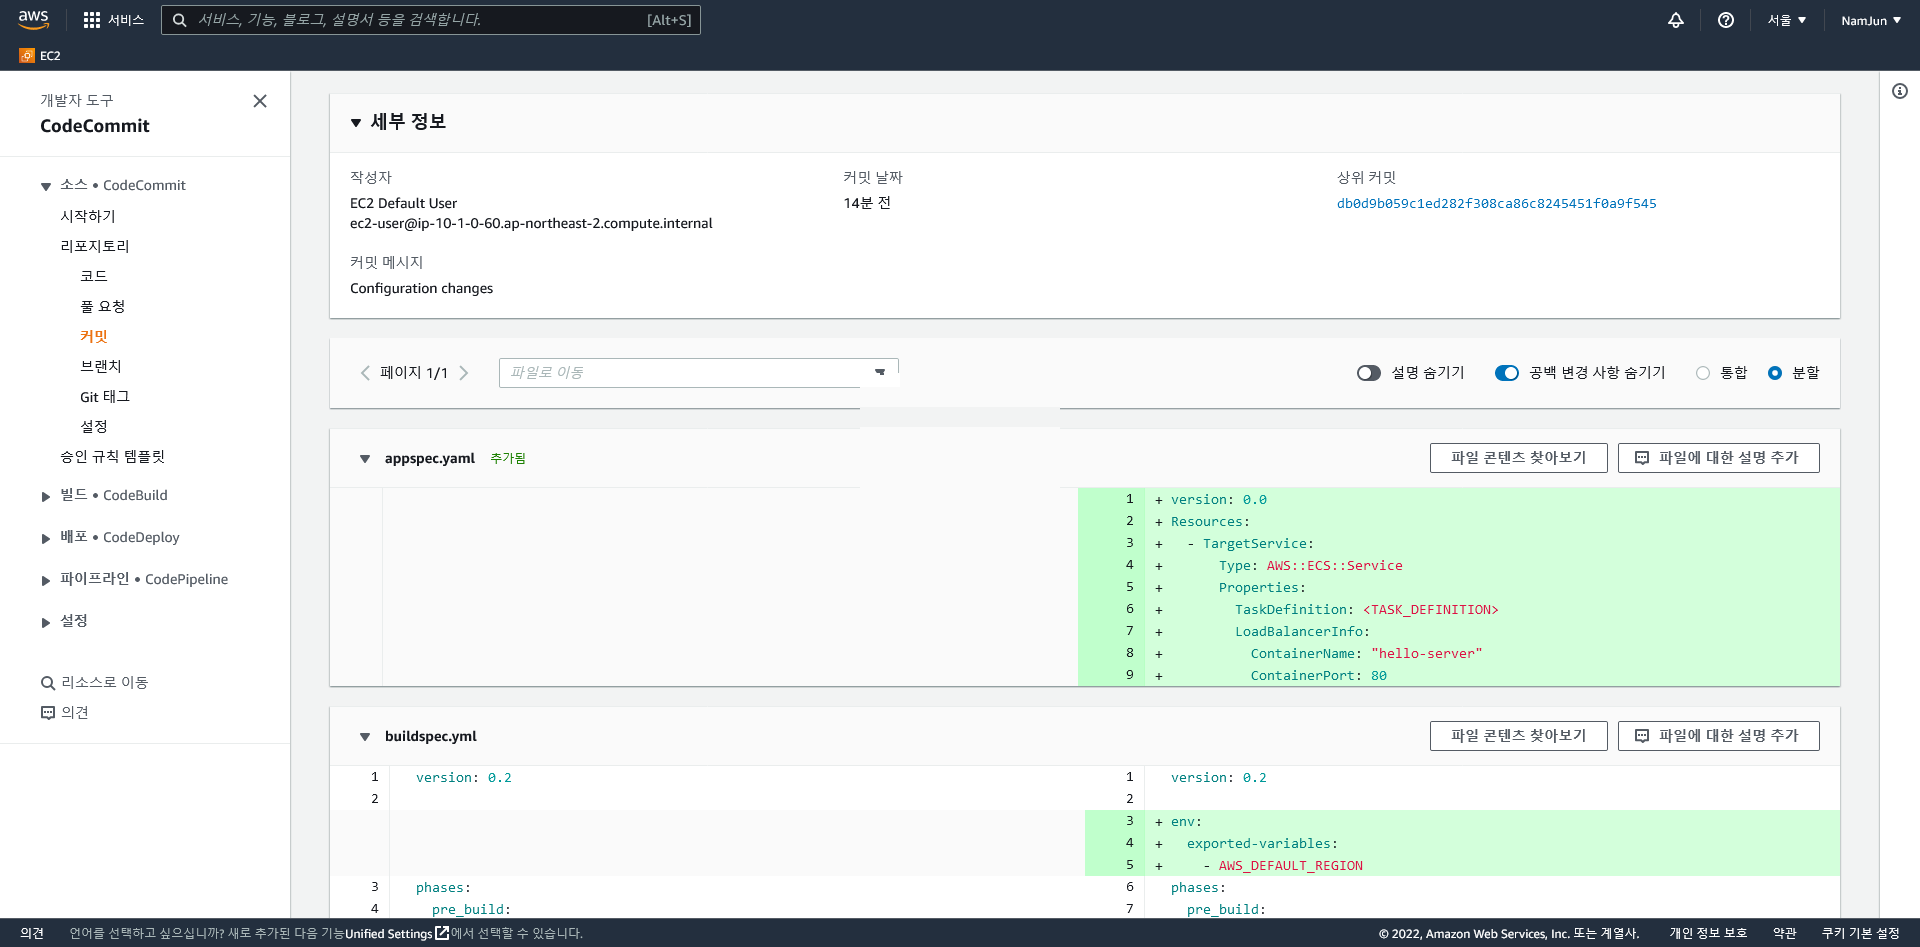Open the AWS home logo
This screenshot has width=1920, height=947.
pos(33,19)
